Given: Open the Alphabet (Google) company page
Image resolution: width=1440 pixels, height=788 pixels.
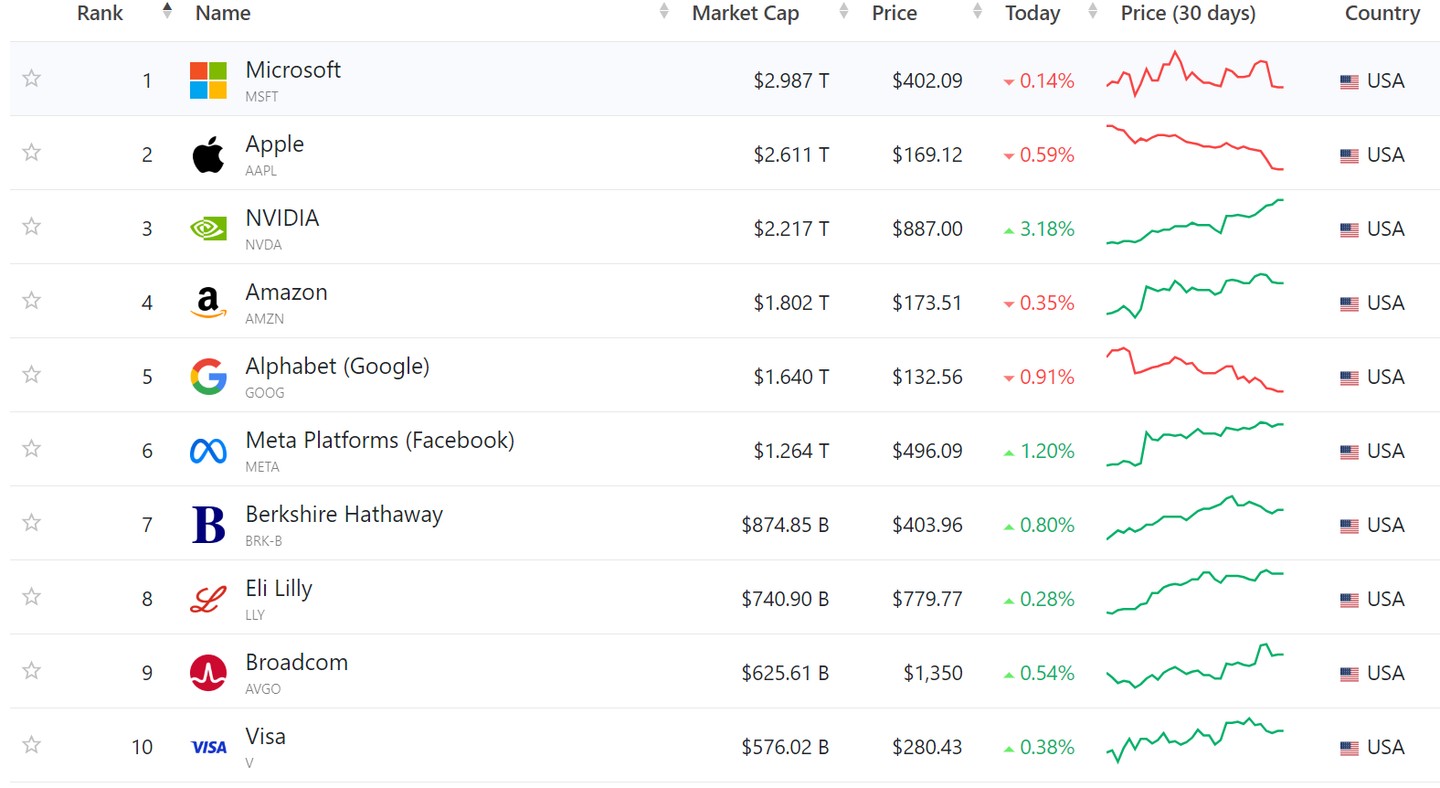Looking at the screenshot, I should click(337, 367).
